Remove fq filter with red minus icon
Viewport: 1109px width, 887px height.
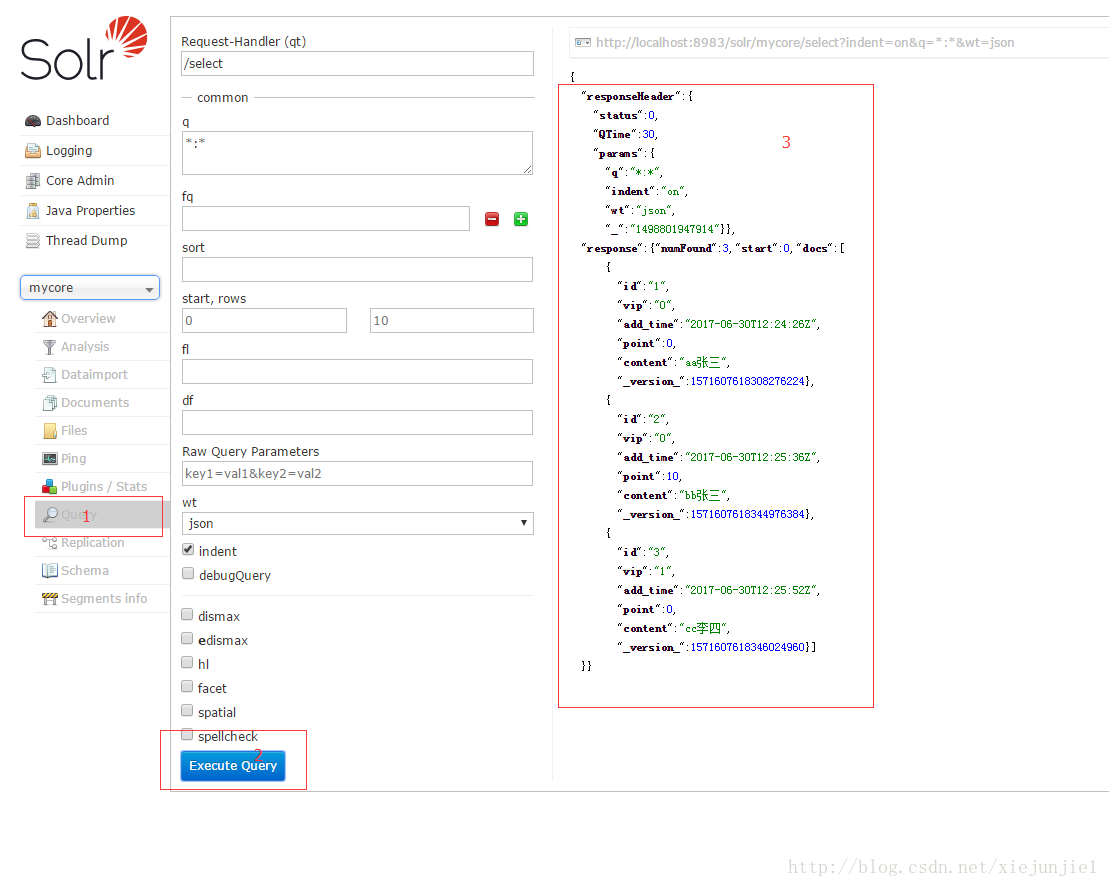coord(492,219)
